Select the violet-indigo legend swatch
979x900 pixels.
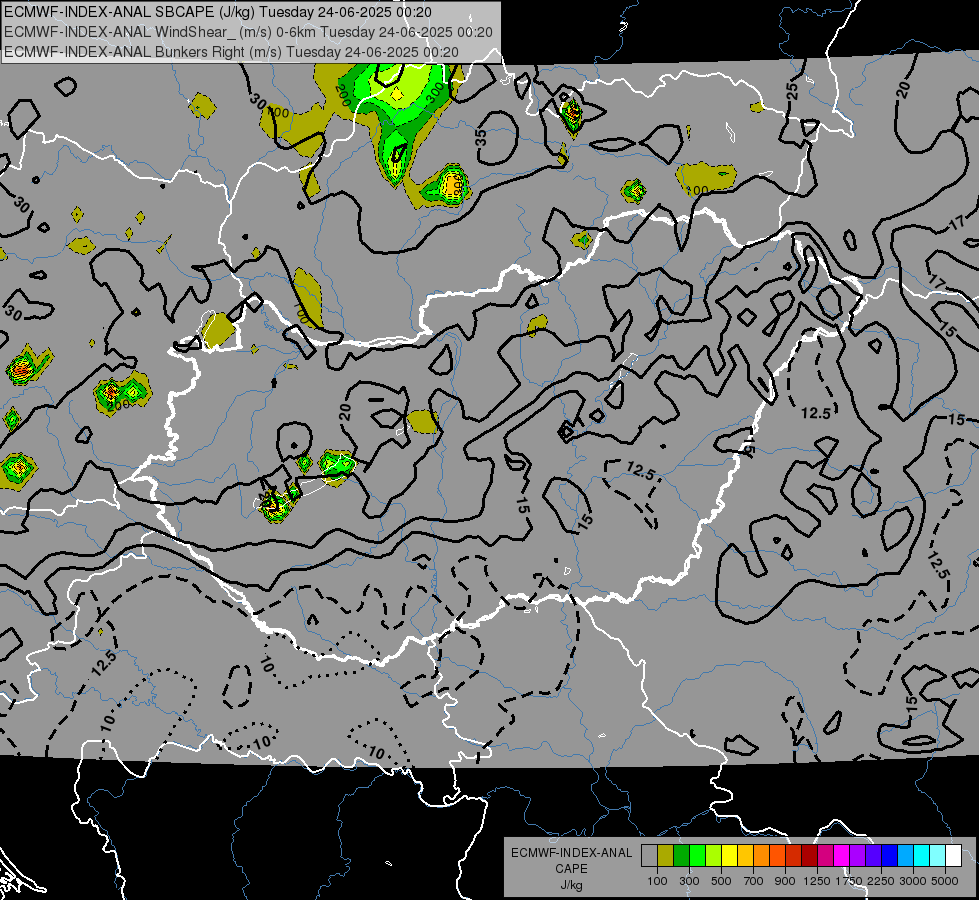(873, 856)
